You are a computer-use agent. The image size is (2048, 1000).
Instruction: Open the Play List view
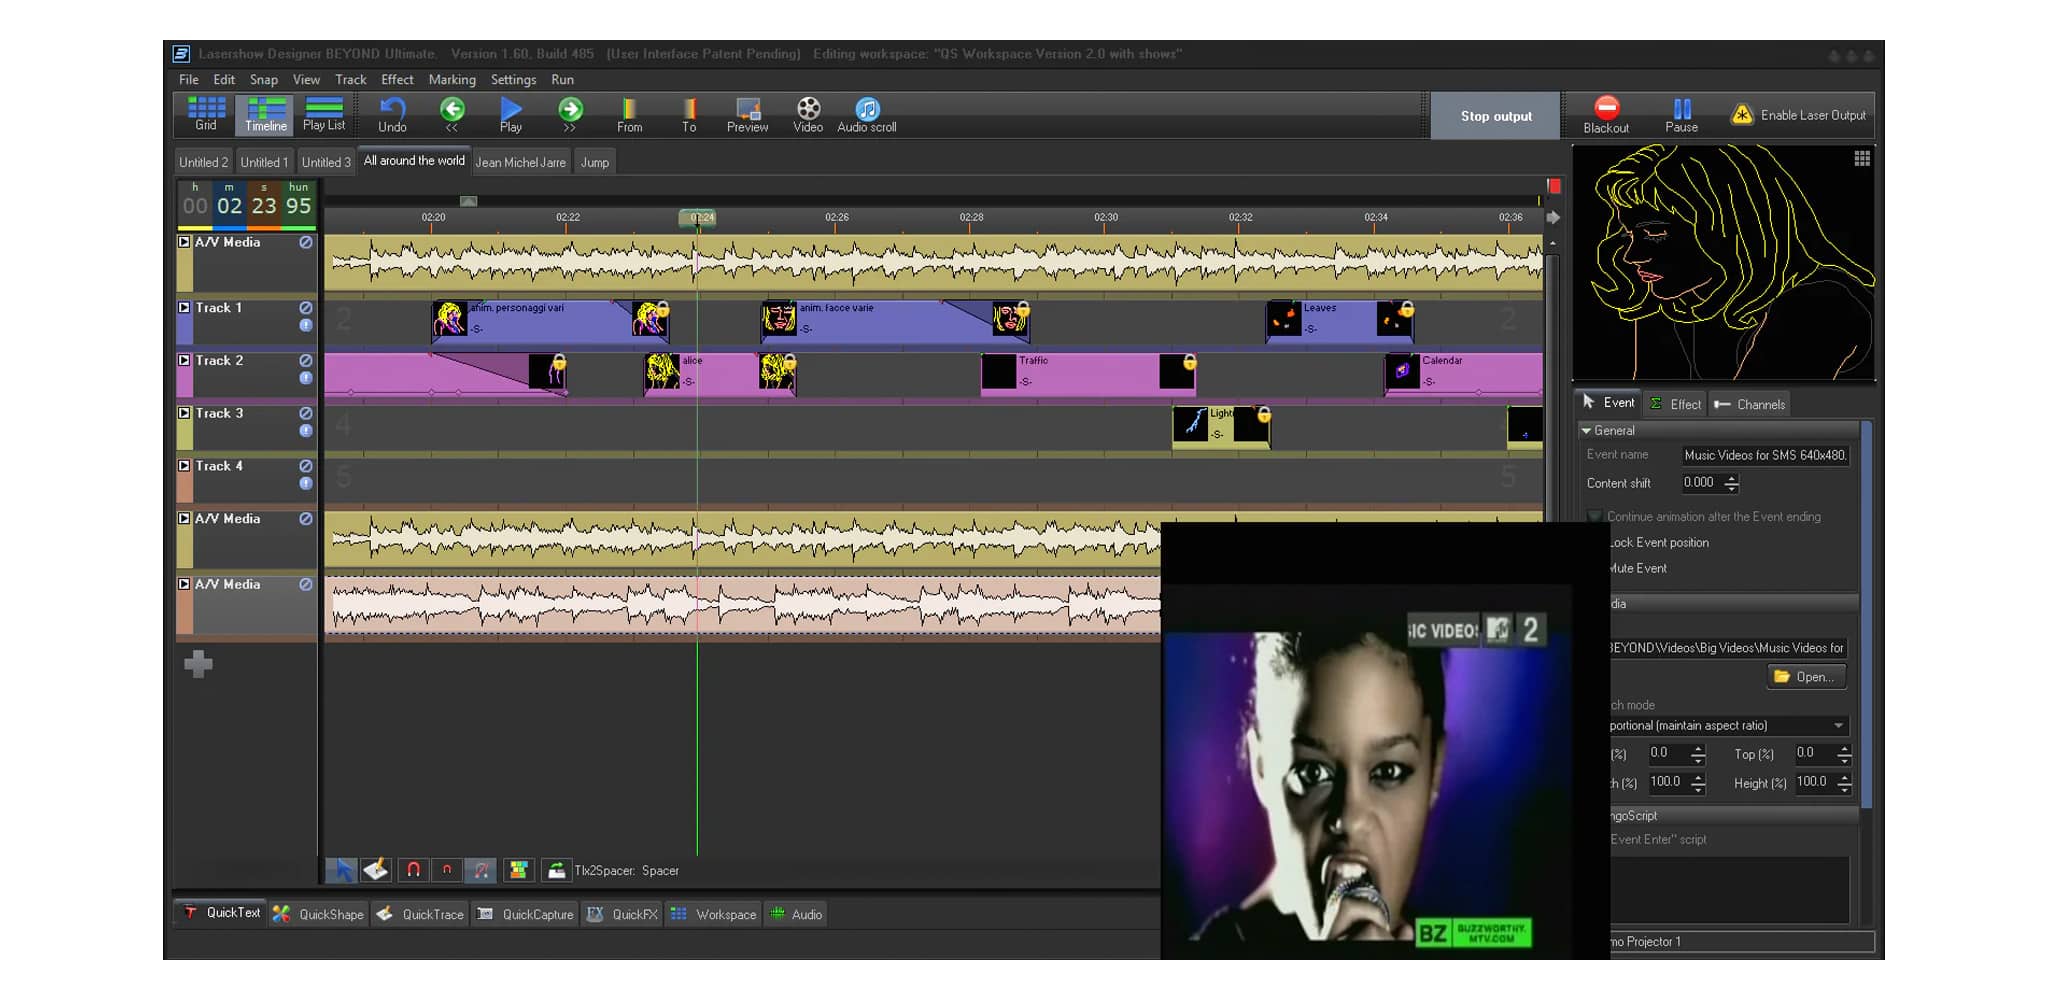[x=323, y=113]
